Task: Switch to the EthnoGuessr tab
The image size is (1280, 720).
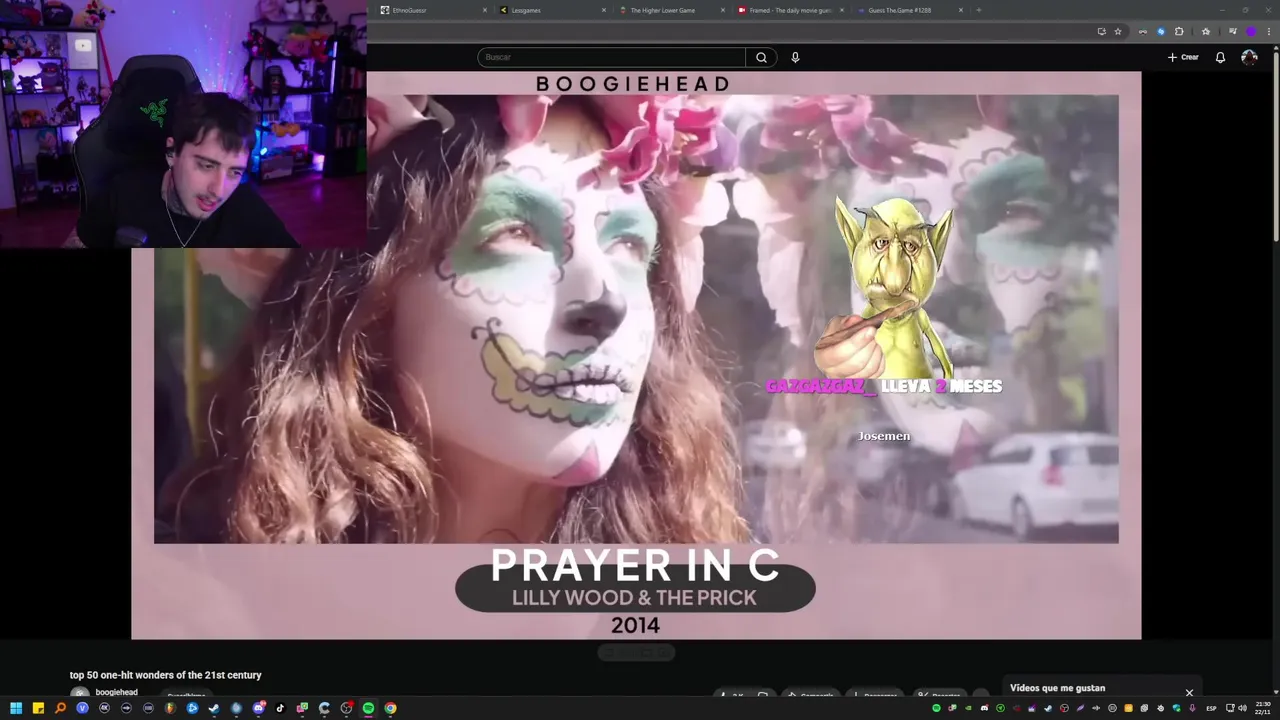Action: pos(430,10)
